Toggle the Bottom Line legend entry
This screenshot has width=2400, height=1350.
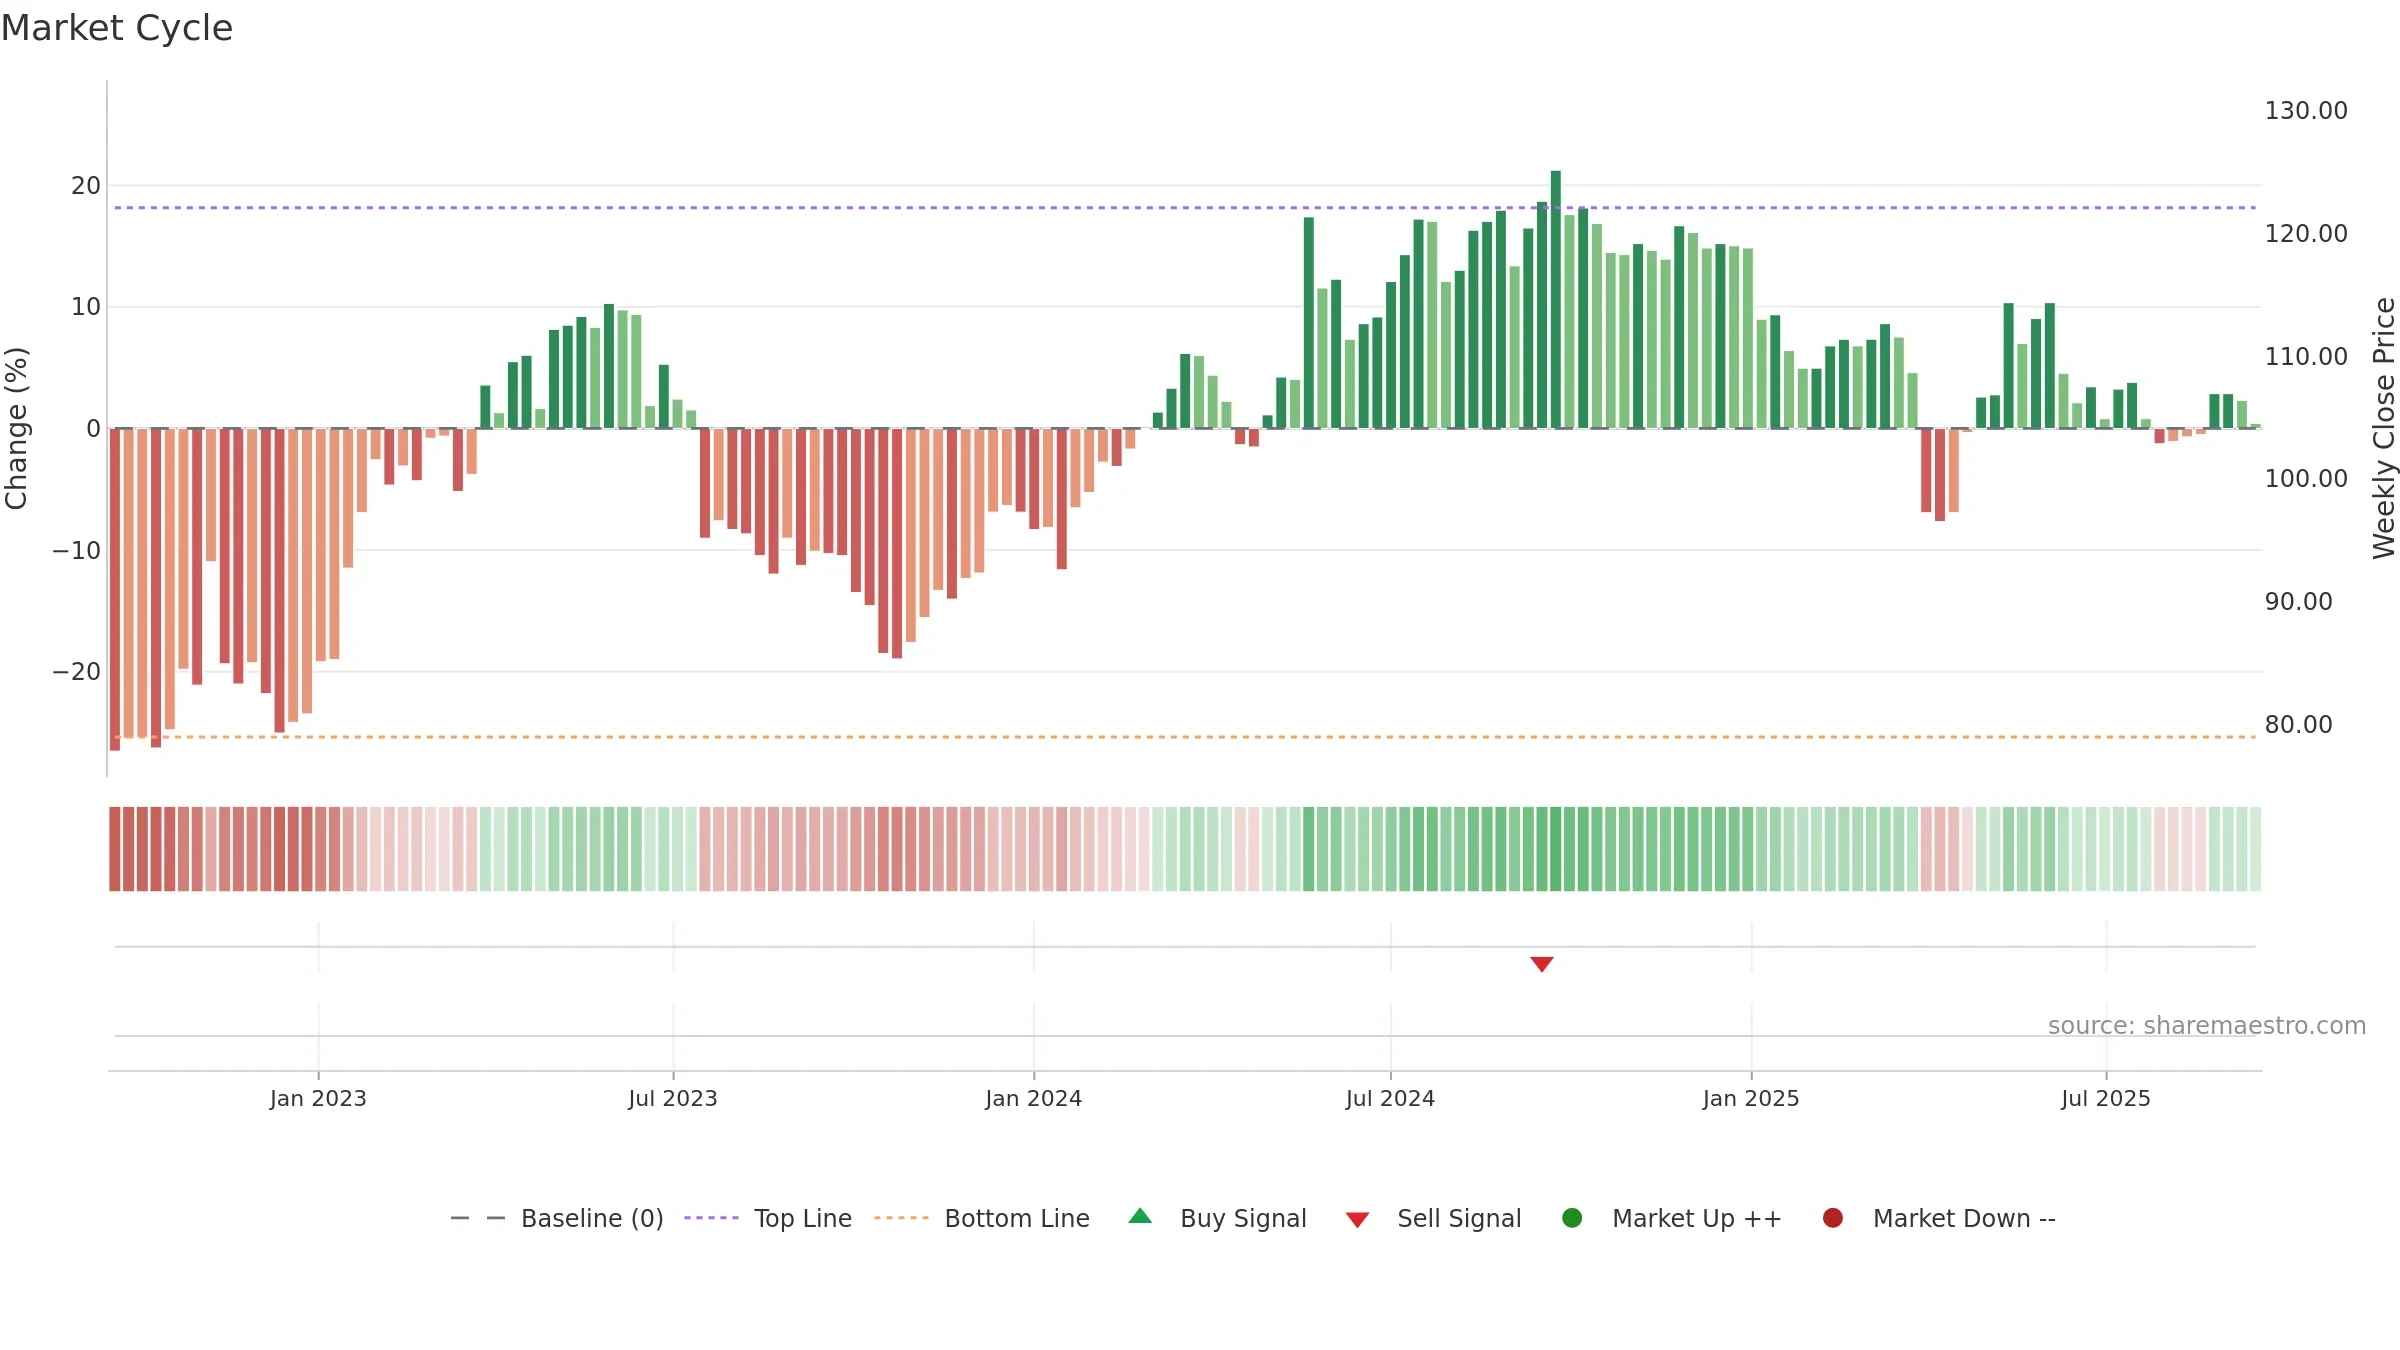point(982,1218)
